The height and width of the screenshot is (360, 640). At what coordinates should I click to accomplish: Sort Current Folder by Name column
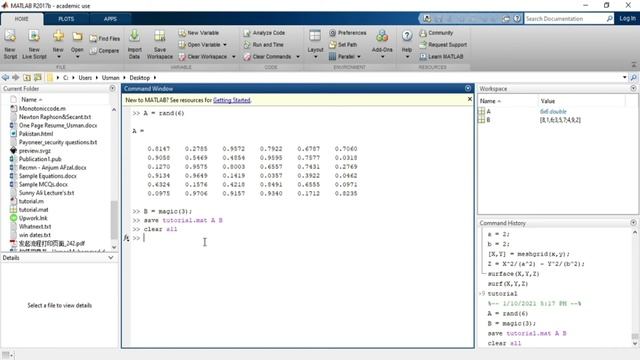(x=31, y=100)
